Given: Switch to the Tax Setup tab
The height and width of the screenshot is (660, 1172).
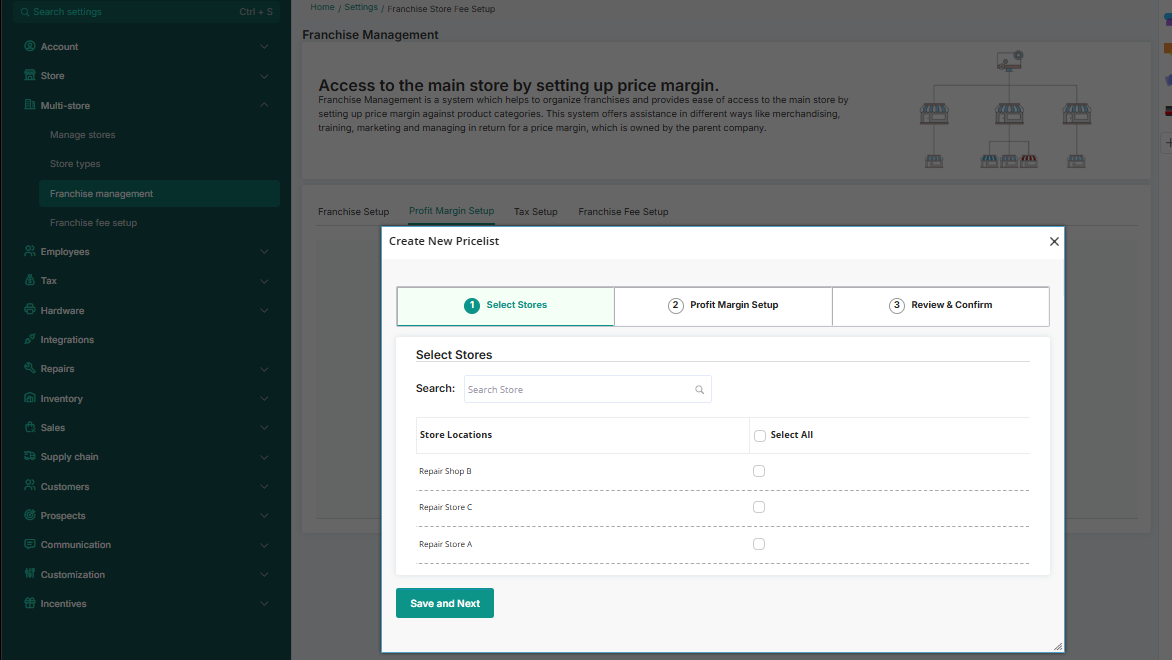Looking at the screenshot, I should click(x=535, y=212).
